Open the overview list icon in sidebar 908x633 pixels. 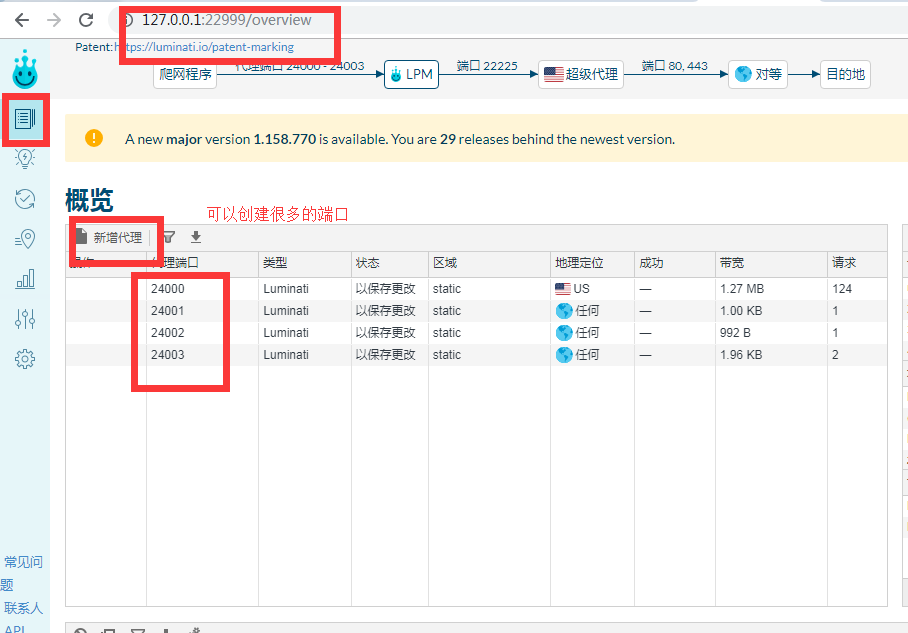click(x=25, y=119)
